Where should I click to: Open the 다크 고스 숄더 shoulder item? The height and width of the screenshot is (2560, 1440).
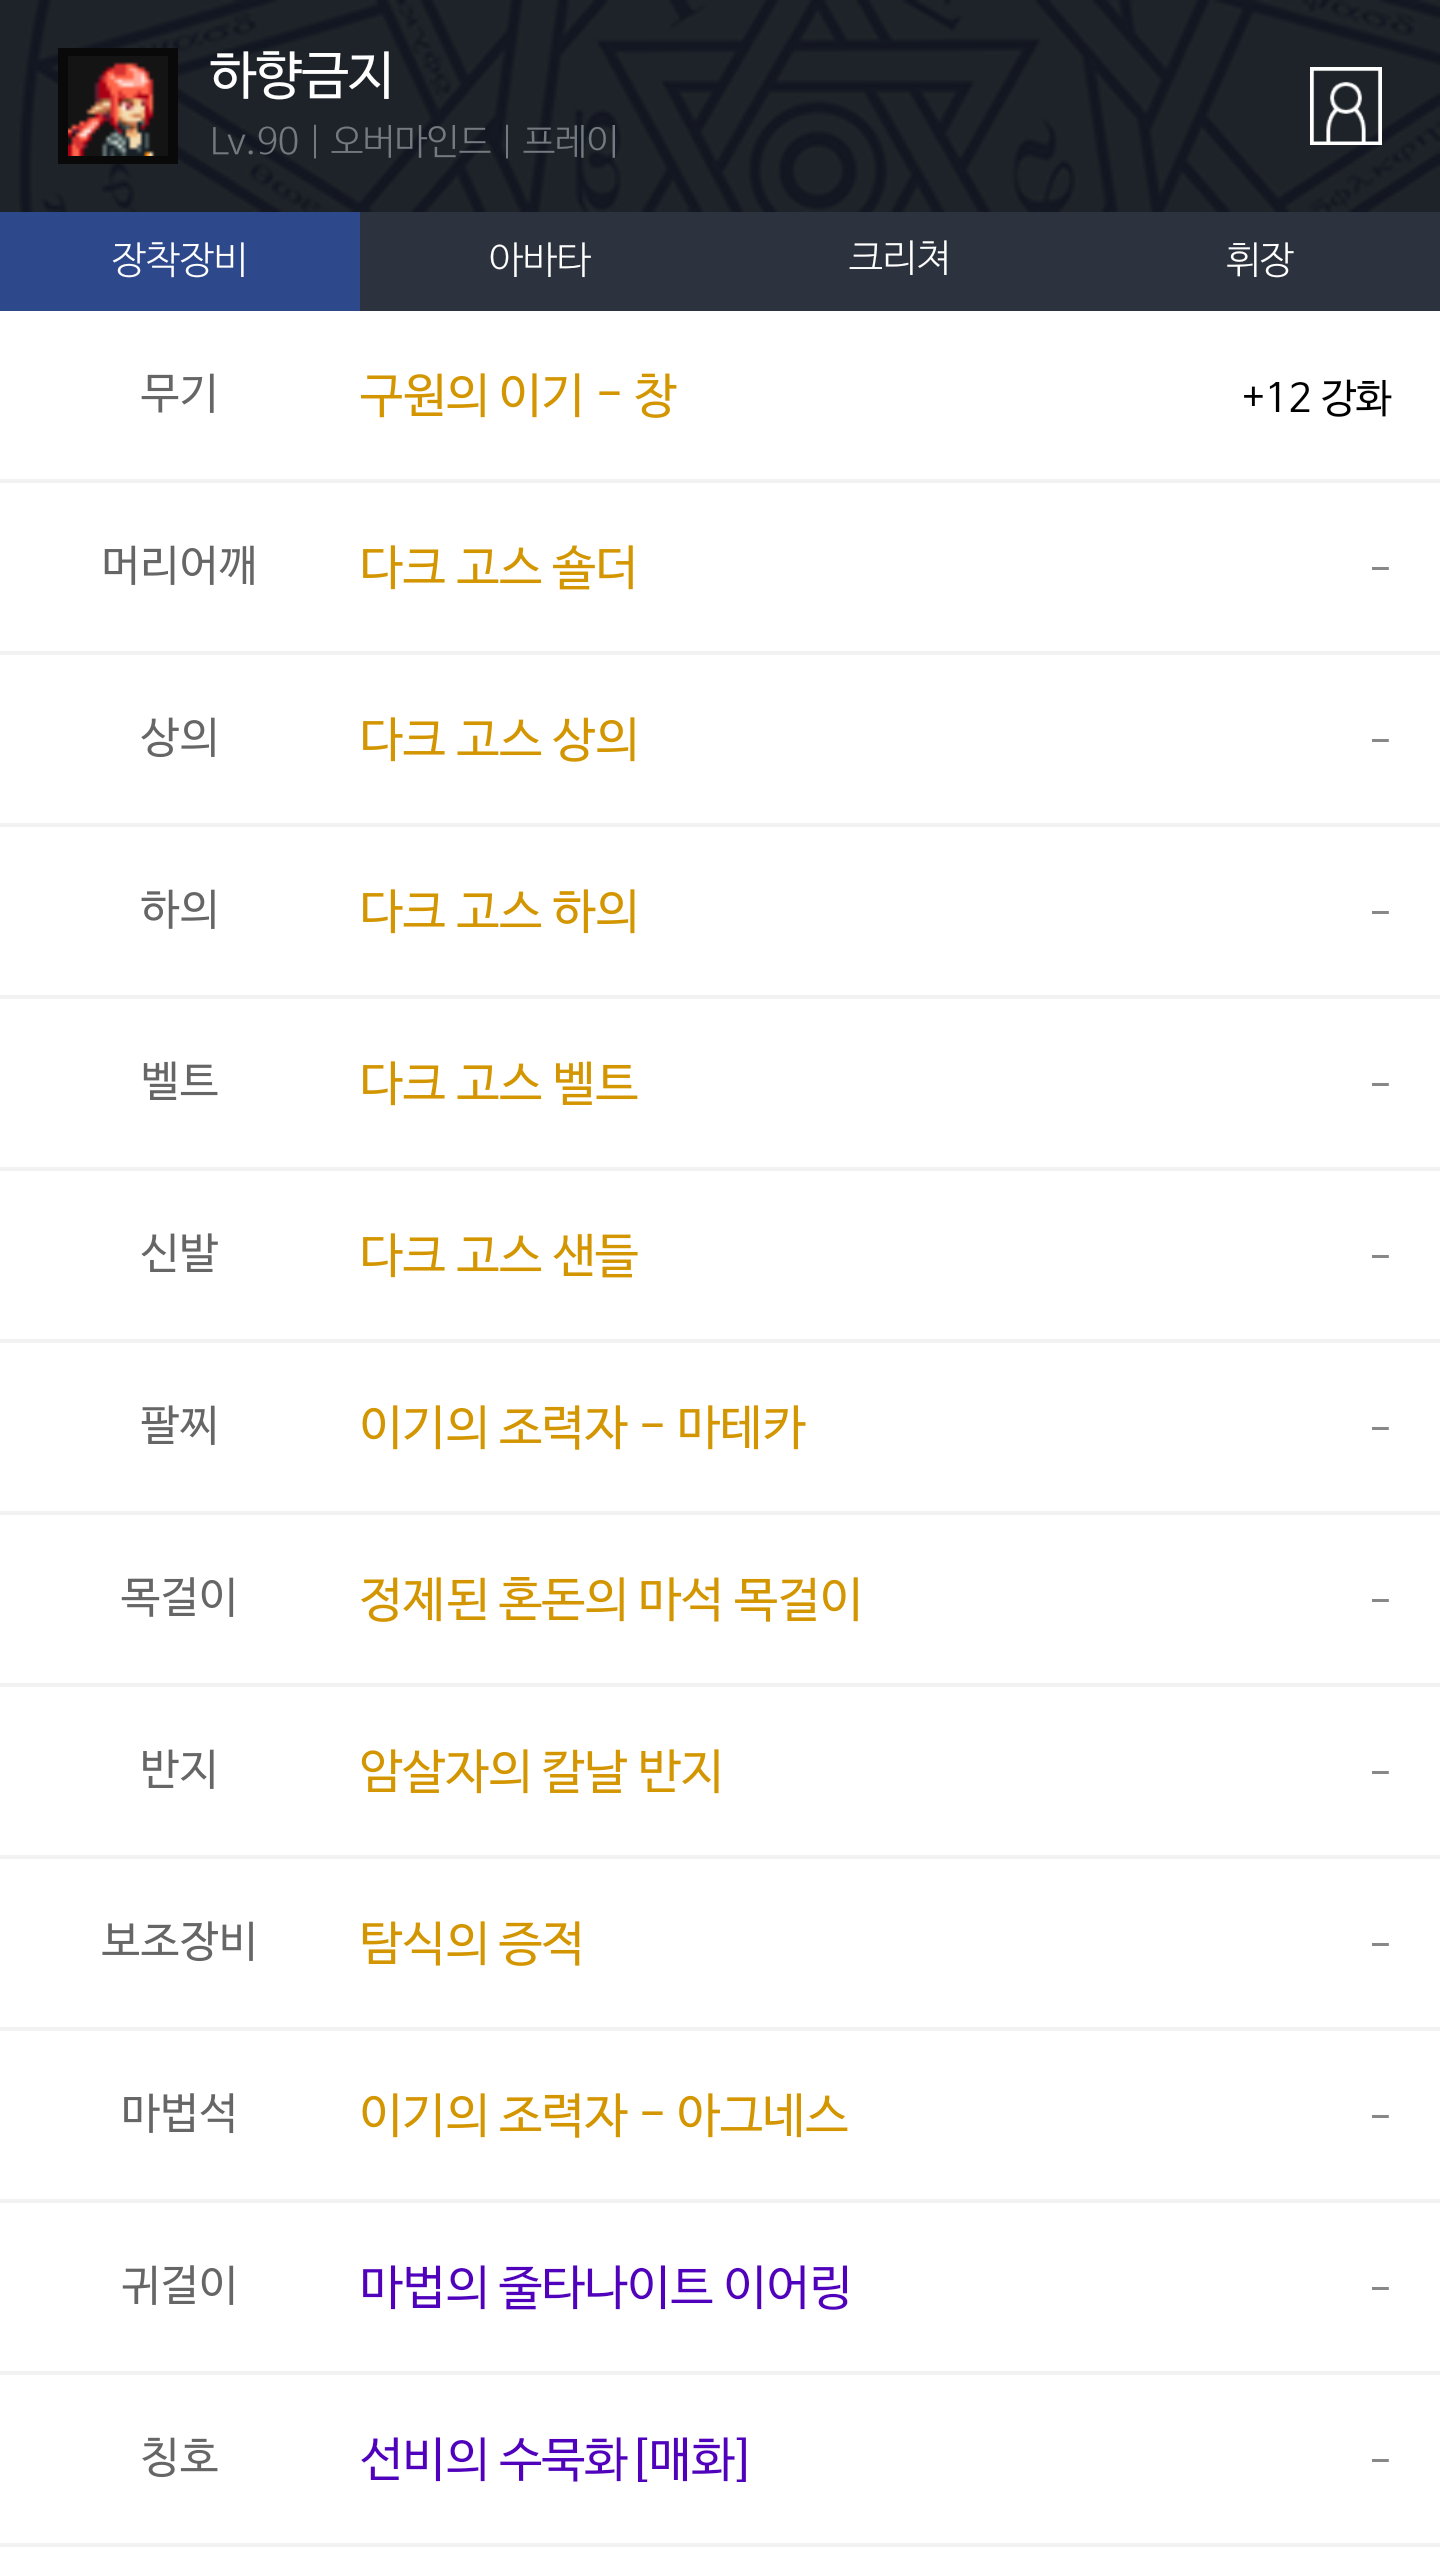point(498,568)
